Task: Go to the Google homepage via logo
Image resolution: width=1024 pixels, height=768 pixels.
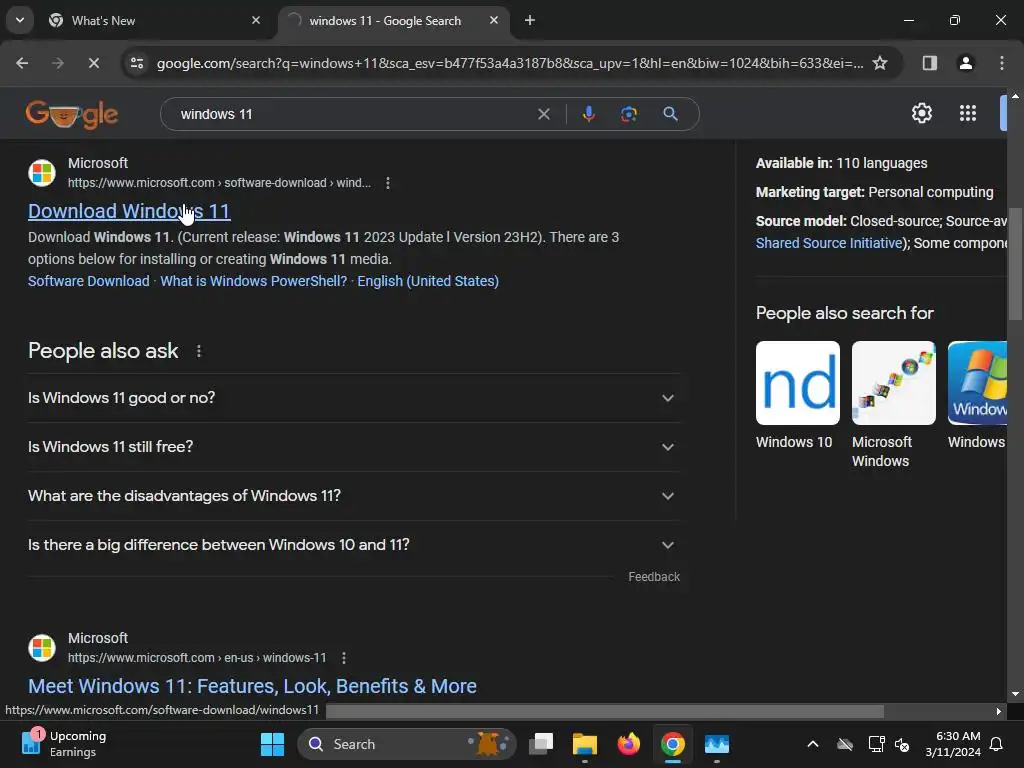Action: [x=72, y=114]
